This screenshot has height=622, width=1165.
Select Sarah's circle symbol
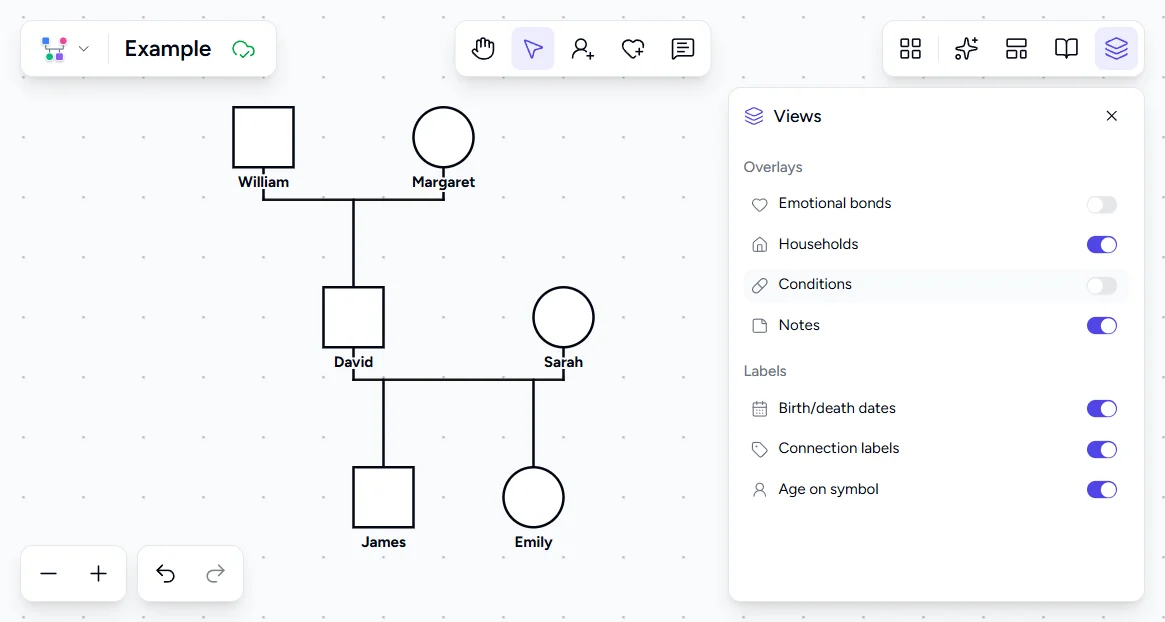click(563, 317)
